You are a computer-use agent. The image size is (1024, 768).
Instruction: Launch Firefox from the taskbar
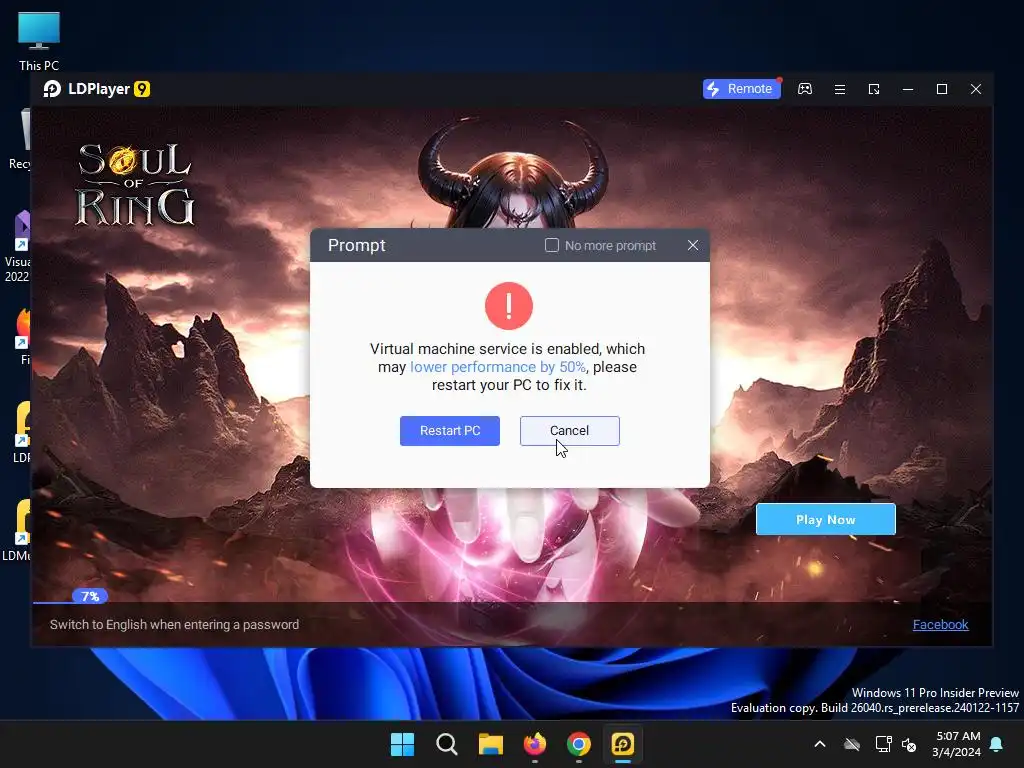click(535, 744)
